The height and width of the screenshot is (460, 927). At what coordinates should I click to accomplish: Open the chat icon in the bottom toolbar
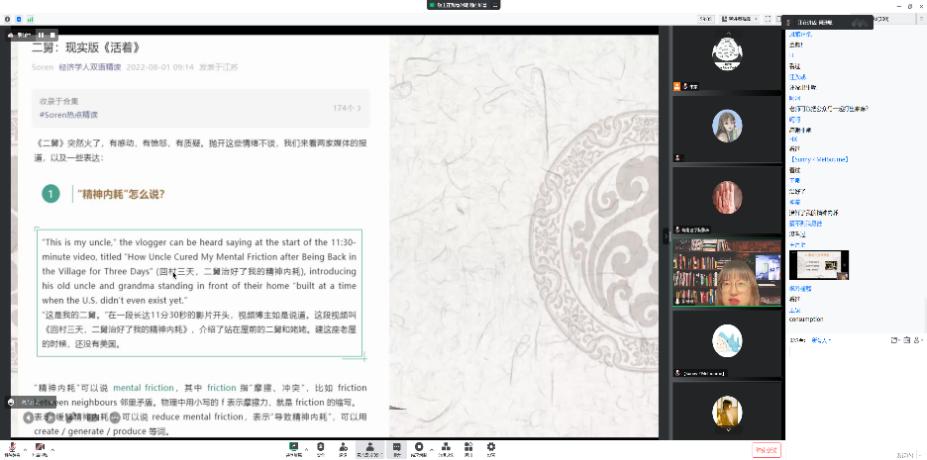pos(396,447)
